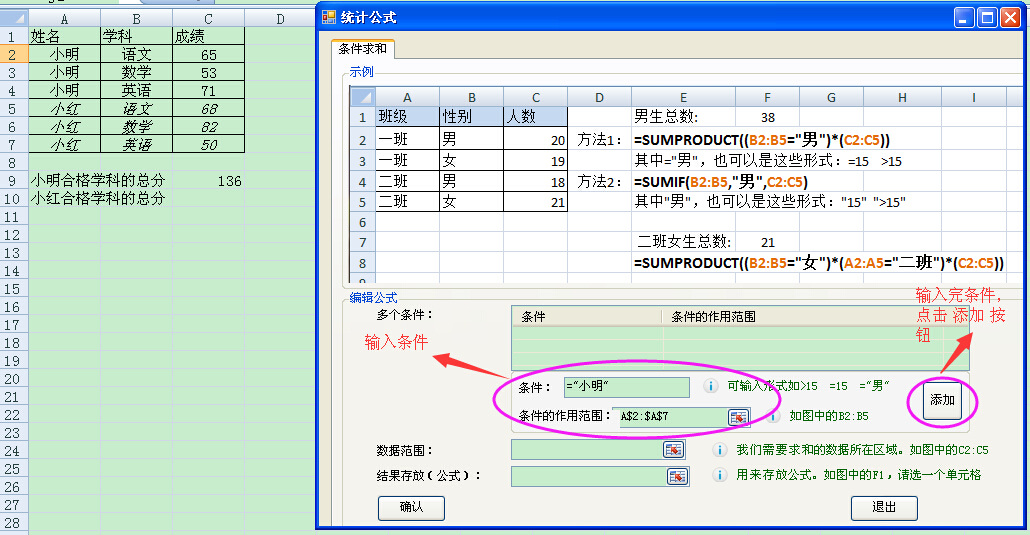
Task: Click range picker icon beside 数据范围 field
Action: (674, 450)
